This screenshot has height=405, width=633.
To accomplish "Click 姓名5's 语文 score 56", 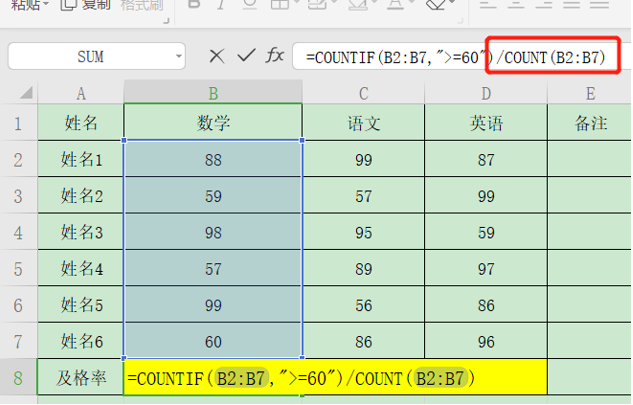I will (x=364, y=304).
